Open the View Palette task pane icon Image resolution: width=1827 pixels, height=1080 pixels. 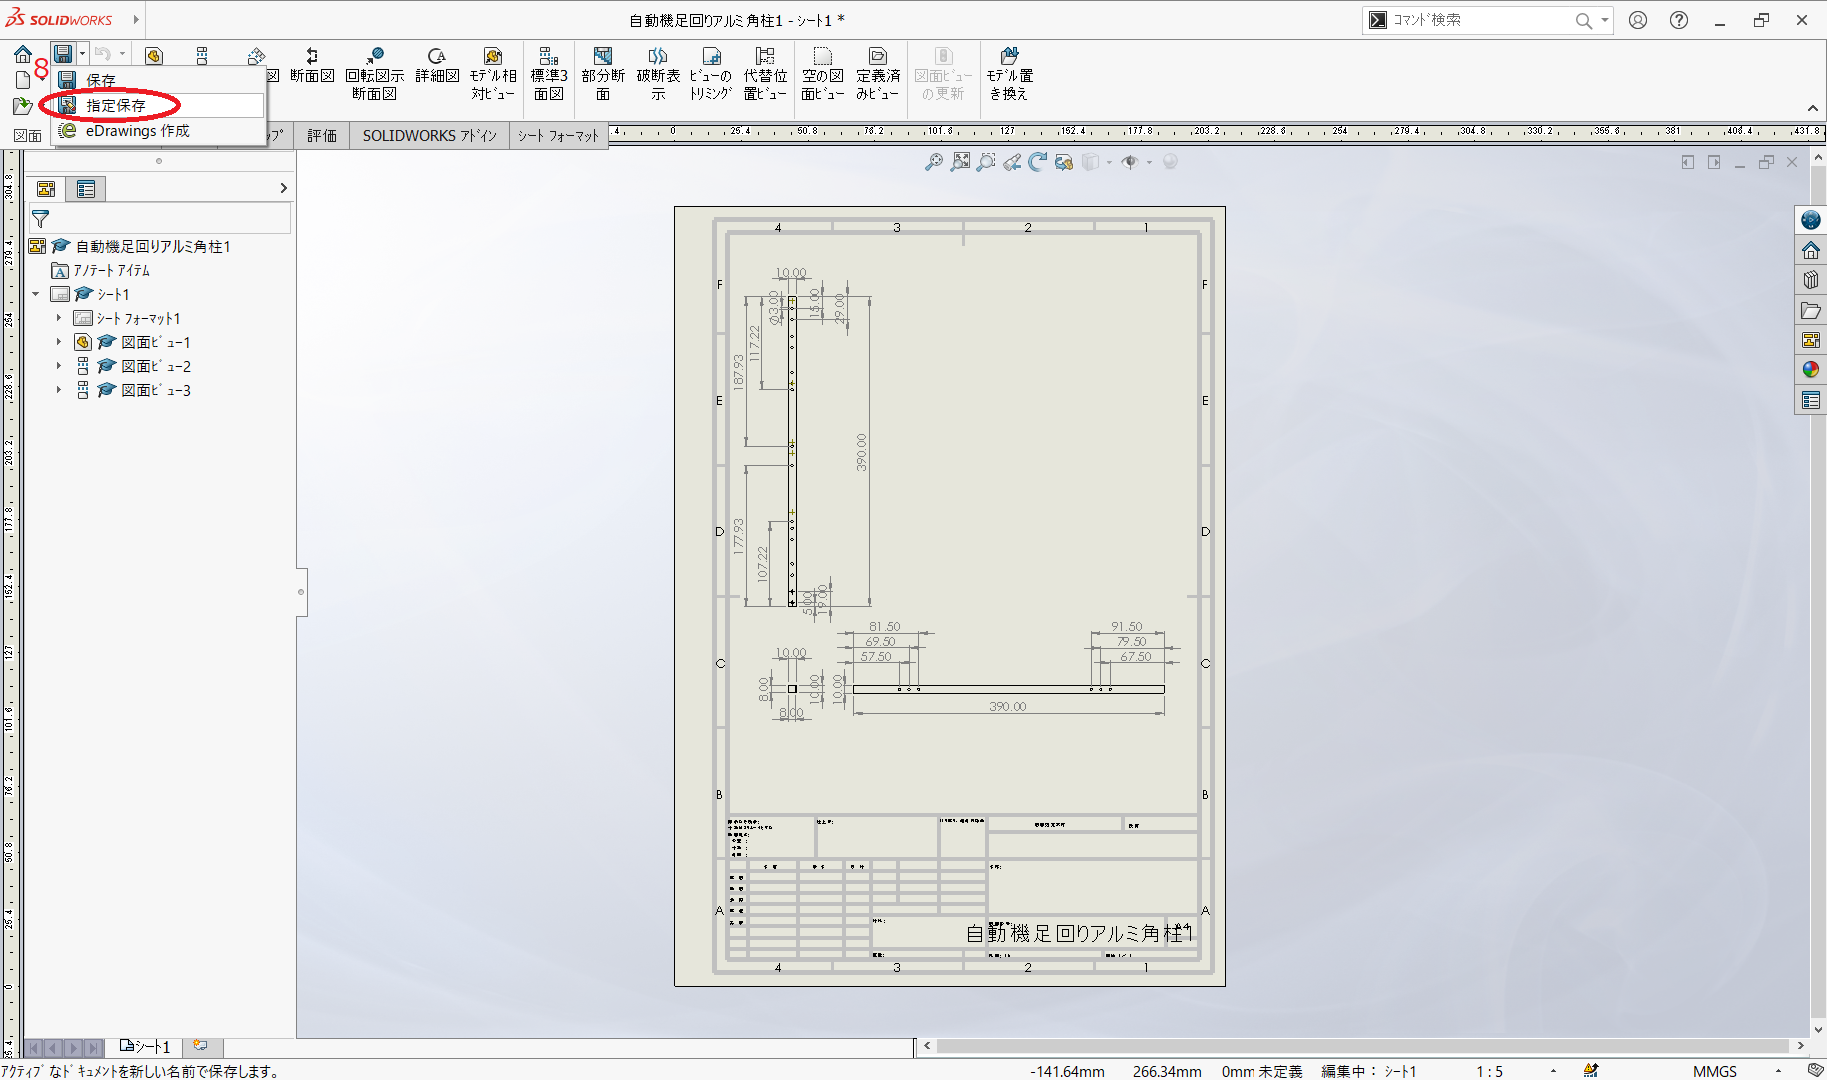1811,340
